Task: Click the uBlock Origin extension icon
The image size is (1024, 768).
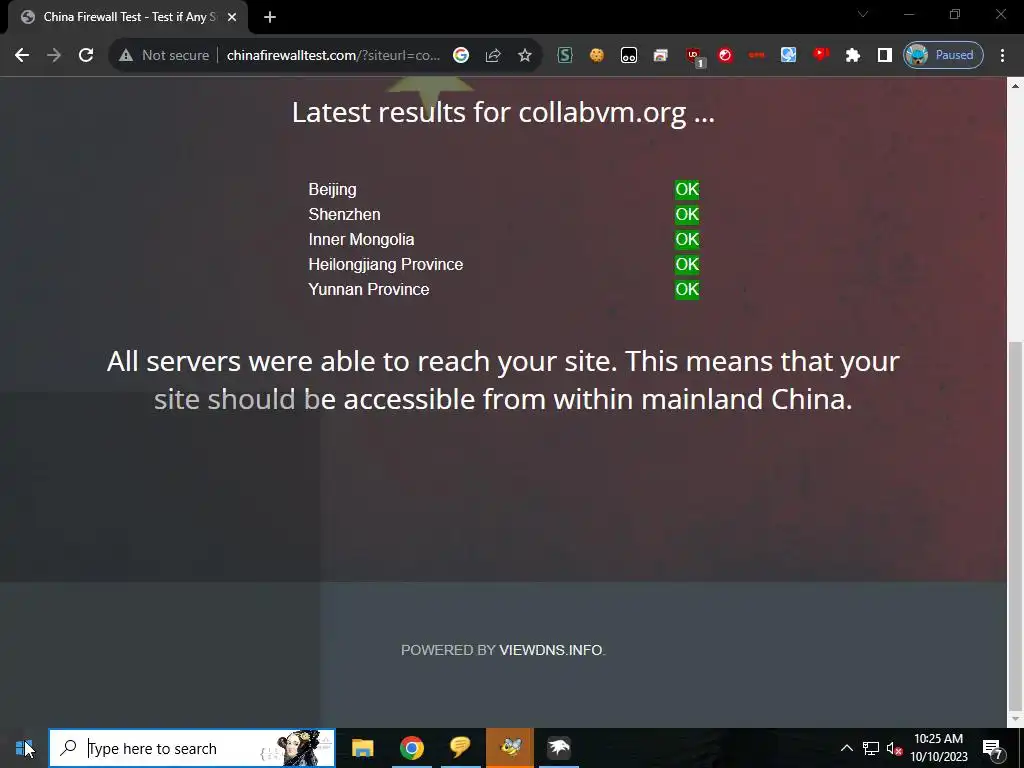Action: coord(694,56)
